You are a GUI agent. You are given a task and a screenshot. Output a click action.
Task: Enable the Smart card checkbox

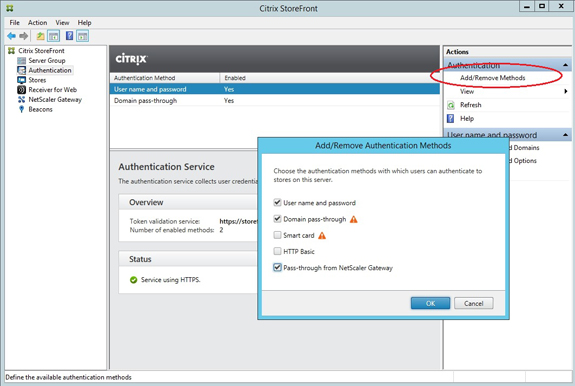[x=277, y=235]
